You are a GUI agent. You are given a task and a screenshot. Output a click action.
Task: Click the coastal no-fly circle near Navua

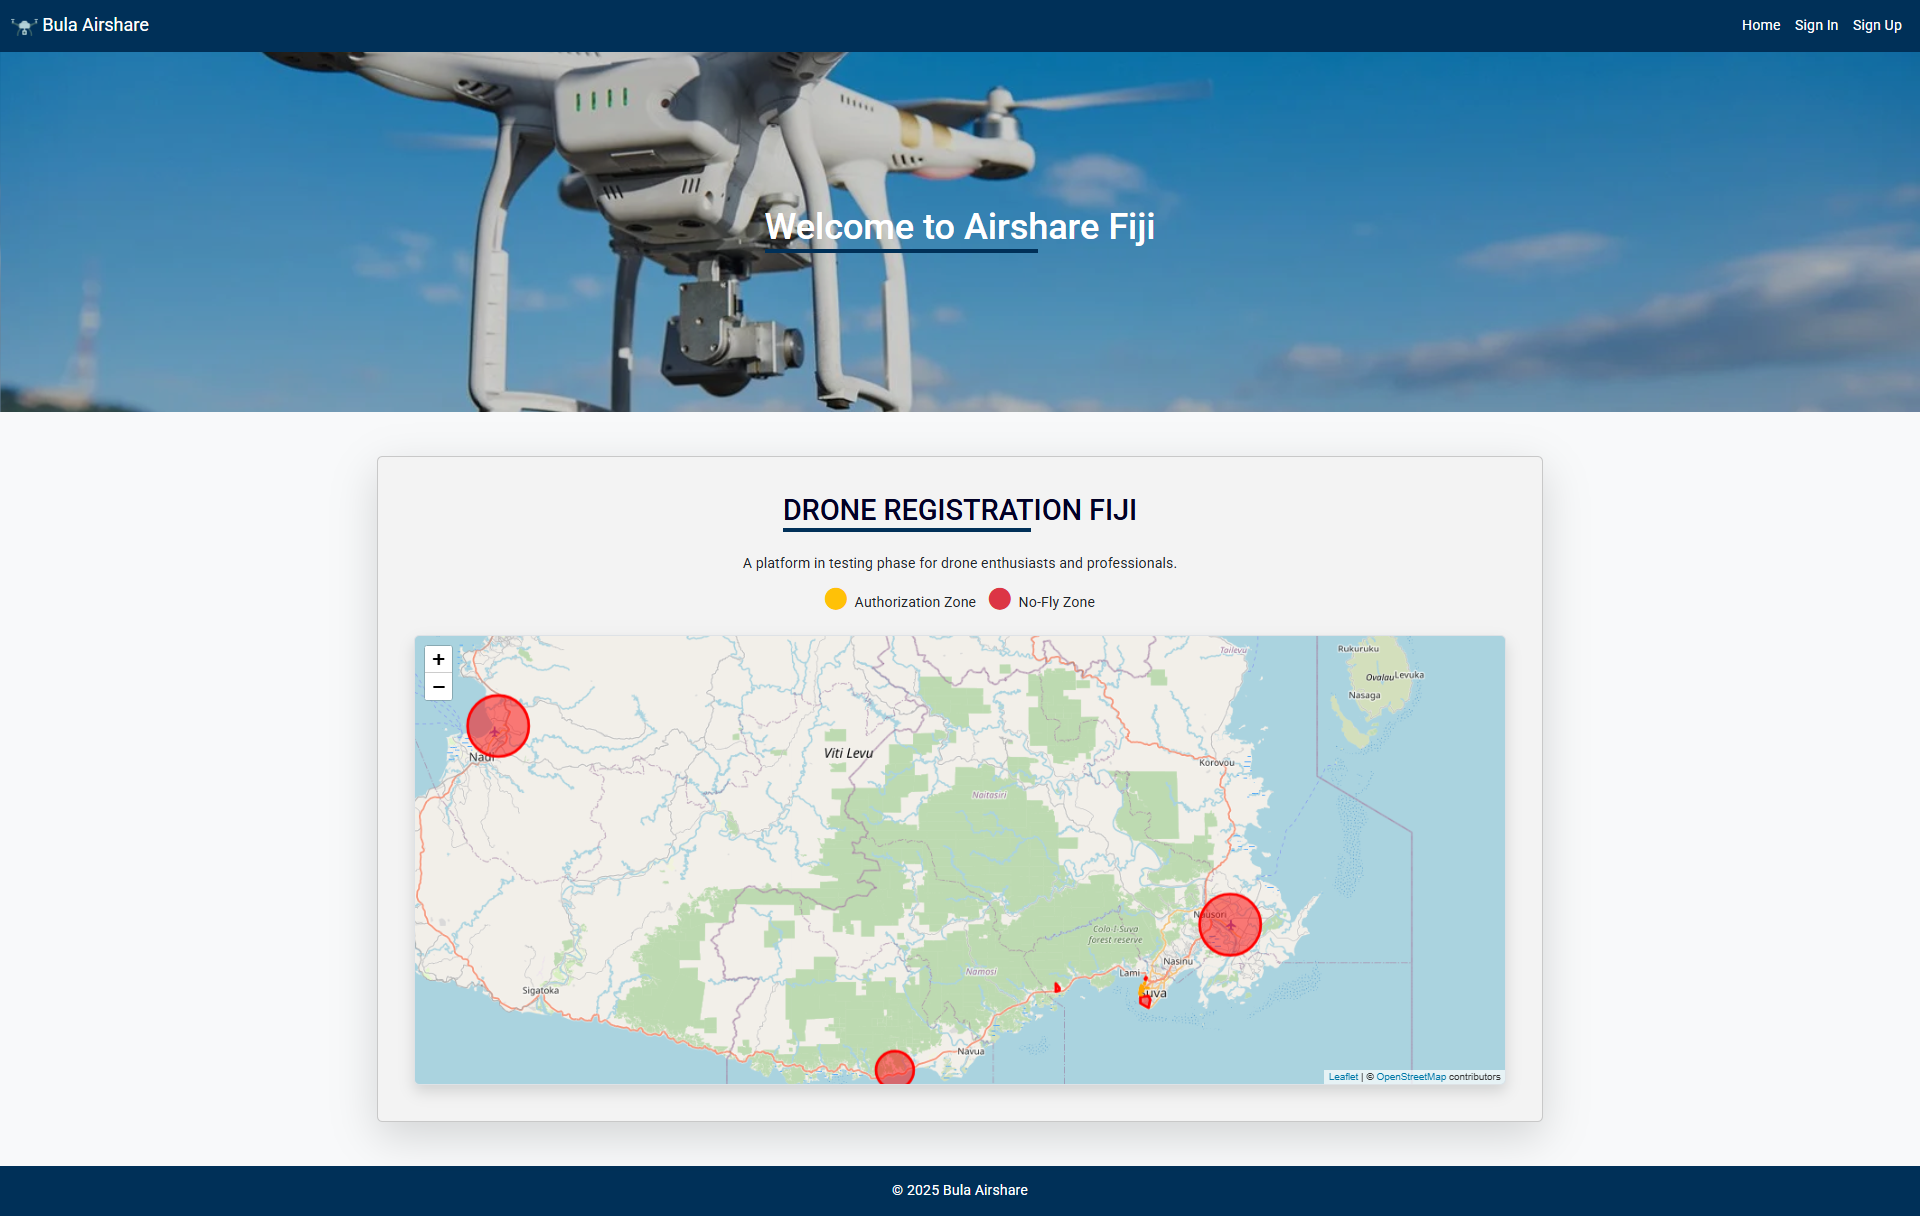(894, 1068)
